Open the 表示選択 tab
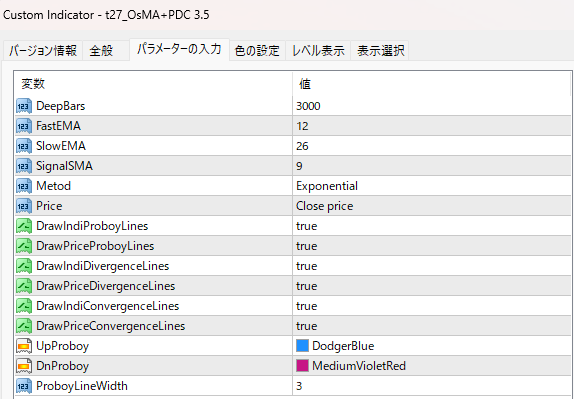Screen dimensions: 574x399 [x=380, y=51]
